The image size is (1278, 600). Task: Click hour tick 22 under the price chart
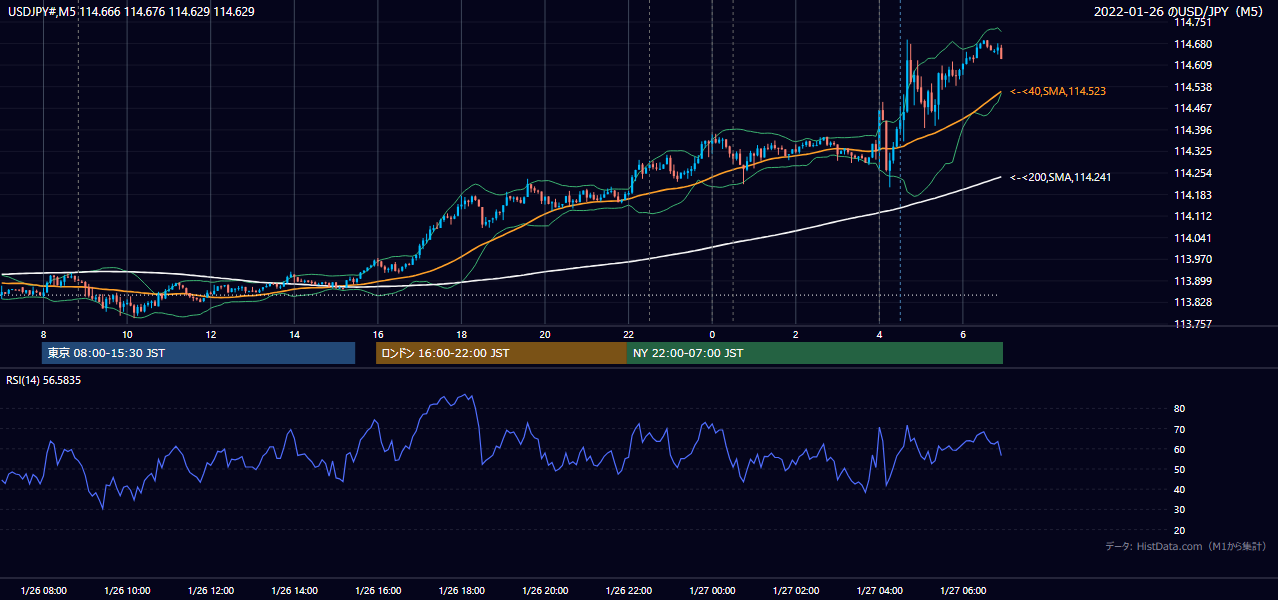[628, 334]
